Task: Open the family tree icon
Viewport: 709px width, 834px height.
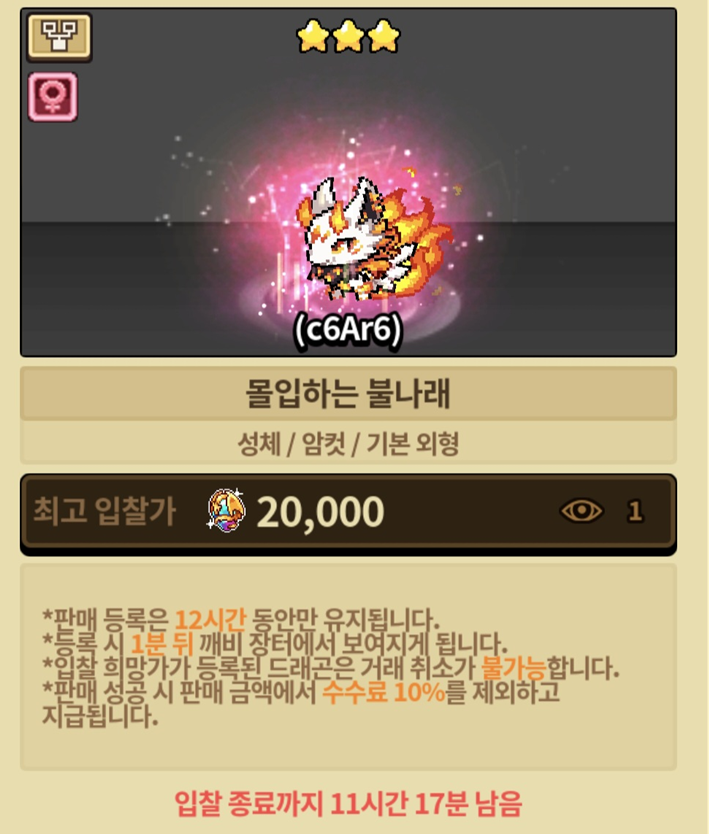Action: 59,36
